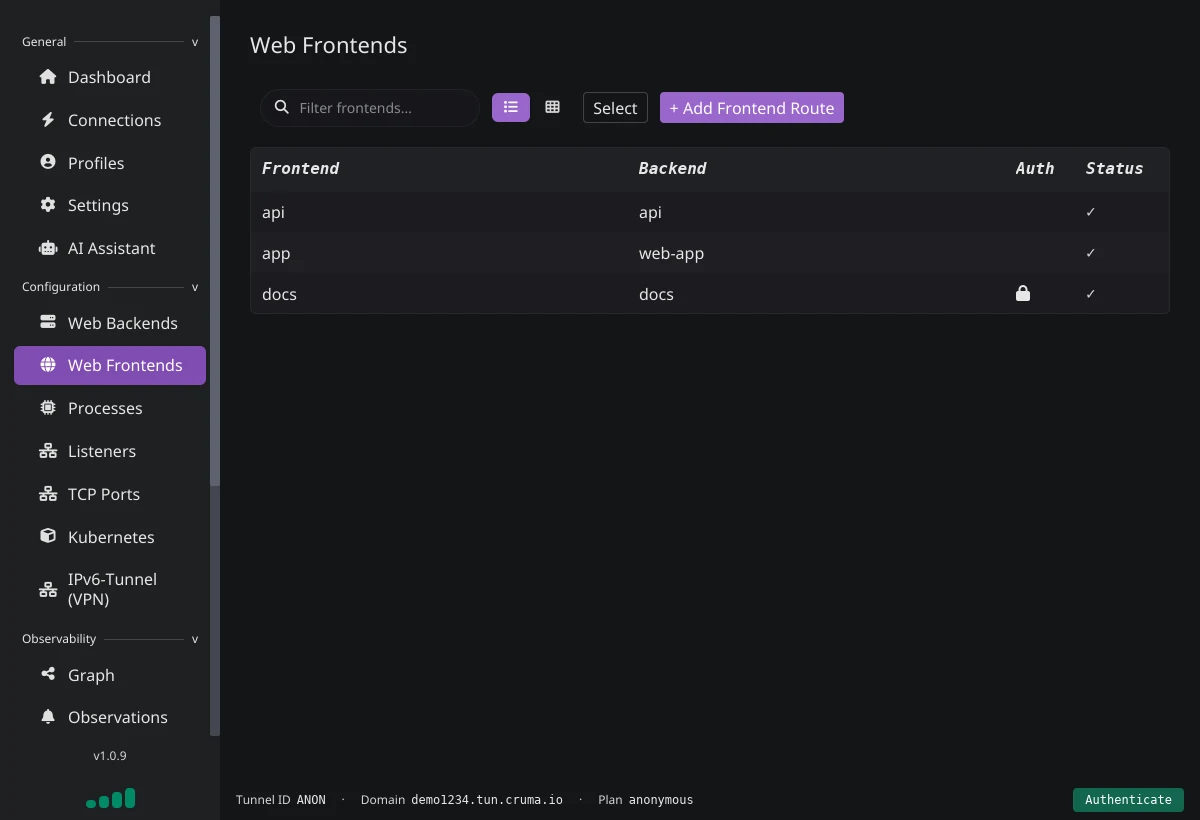Open the app frontend row
The image size is (1200, 820).
709,253
